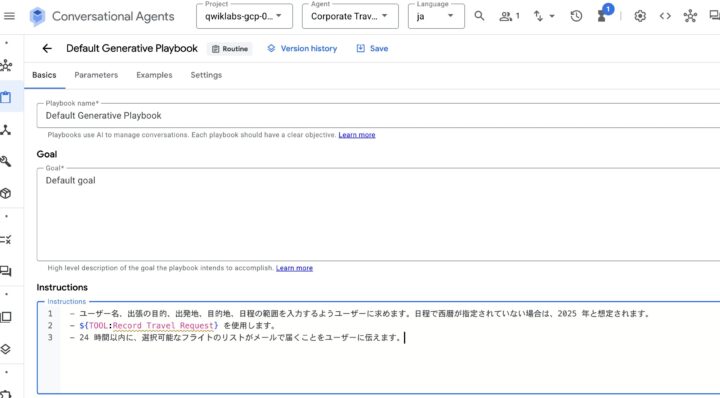
Task: Open Learn more link under Goal description
Action: pyautogui.click(x=294, y=268)
